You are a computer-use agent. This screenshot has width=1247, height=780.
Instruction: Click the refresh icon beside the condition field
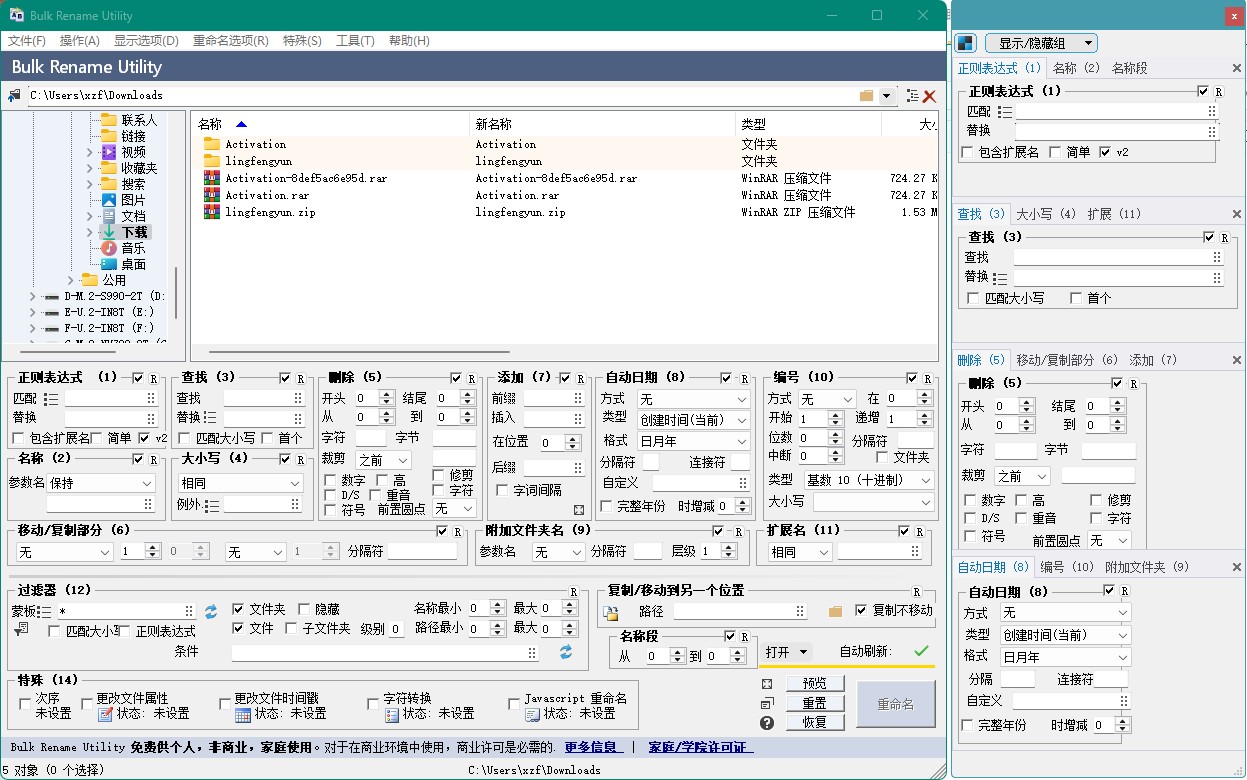[565, 652]
